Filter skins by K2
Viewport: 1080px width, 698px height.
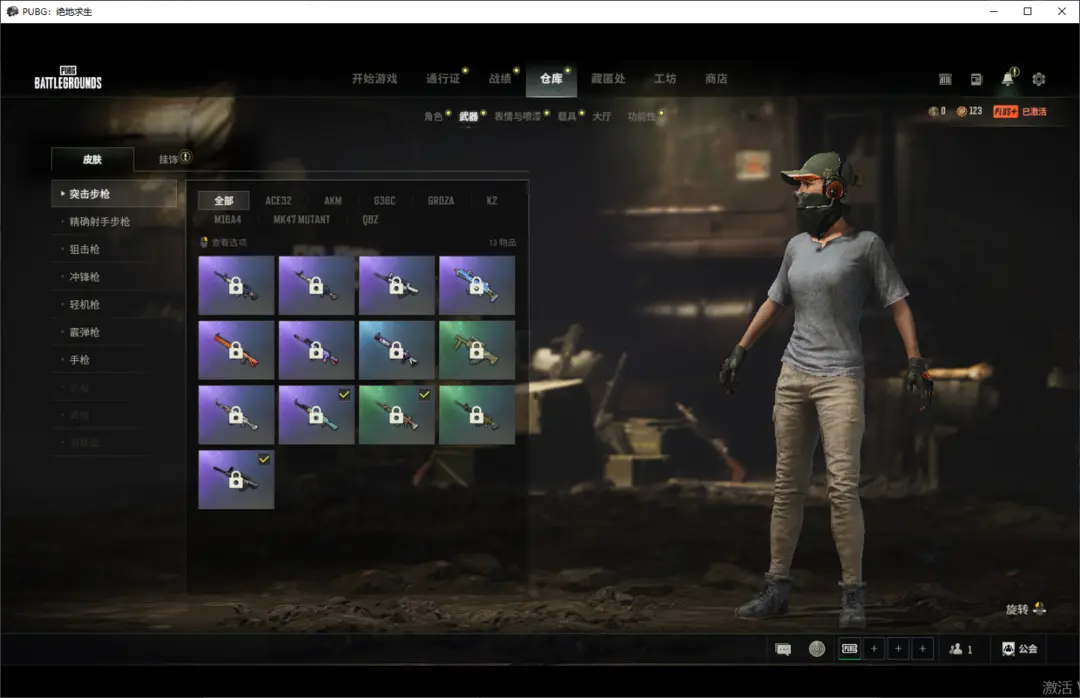(492, 201)
